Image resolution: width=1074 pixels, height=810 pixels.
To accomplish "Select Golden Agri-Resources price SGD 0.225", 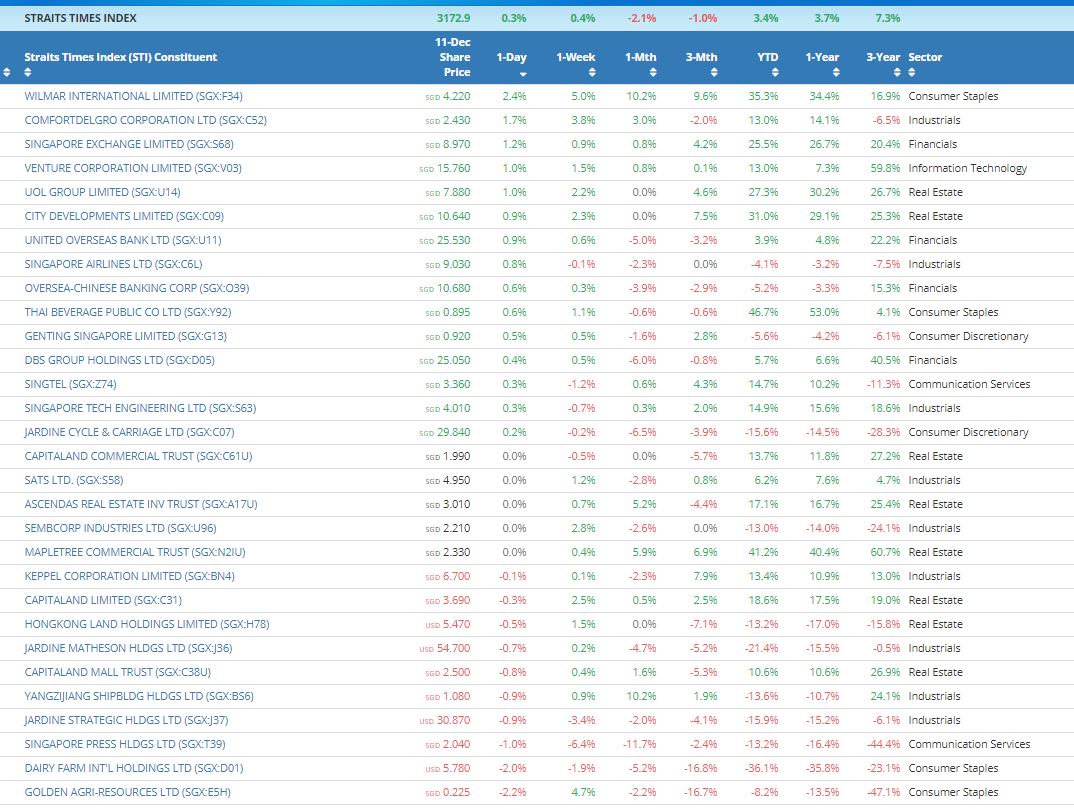I will tap(448, 792).
